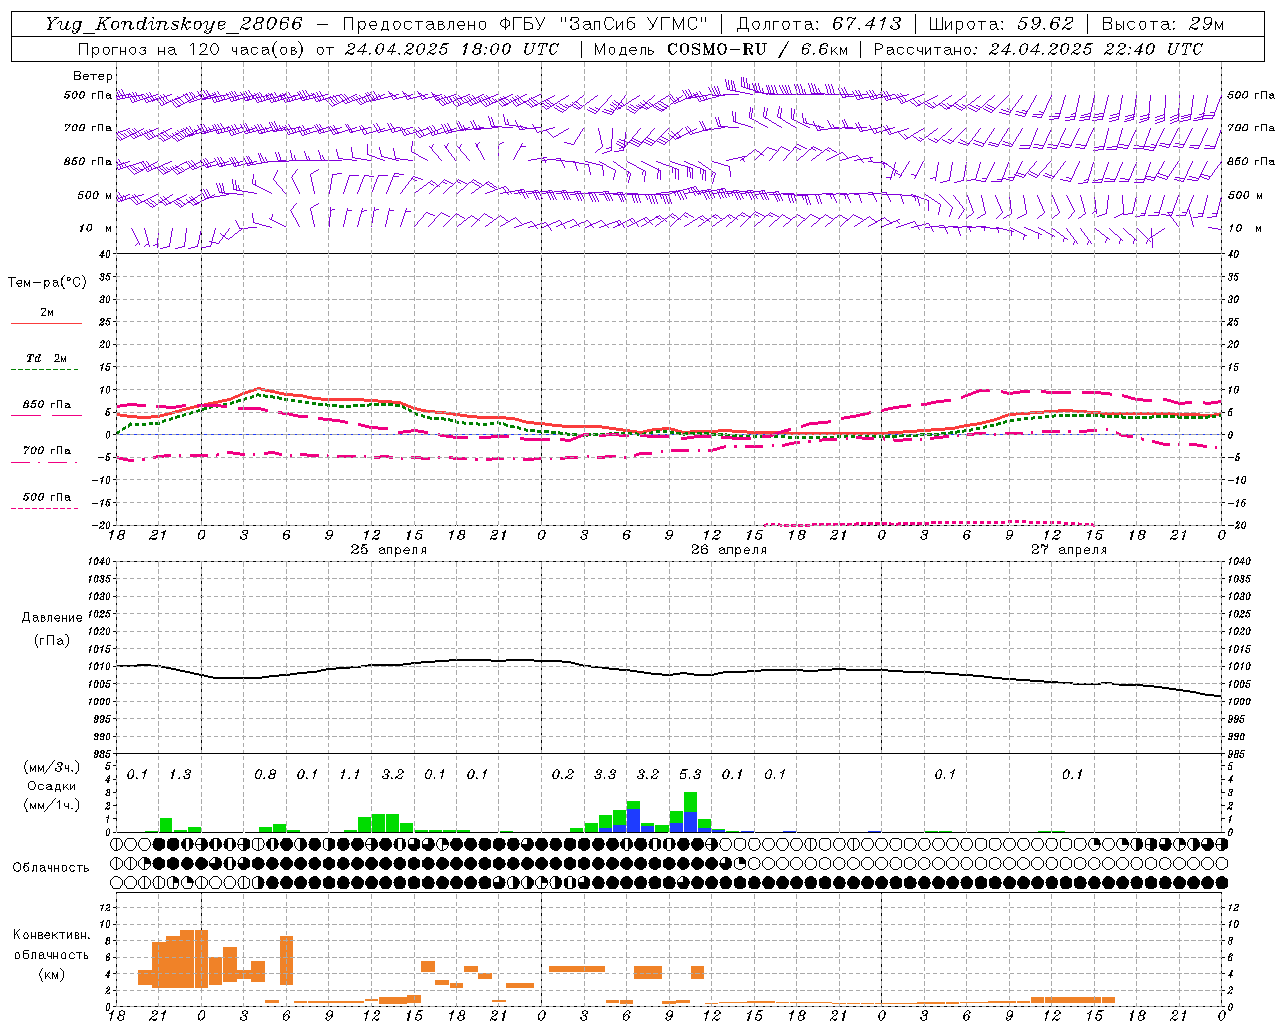Click the Высота: 29м header value
Screen dimensions: 1280x1024
click(1162, 24)
